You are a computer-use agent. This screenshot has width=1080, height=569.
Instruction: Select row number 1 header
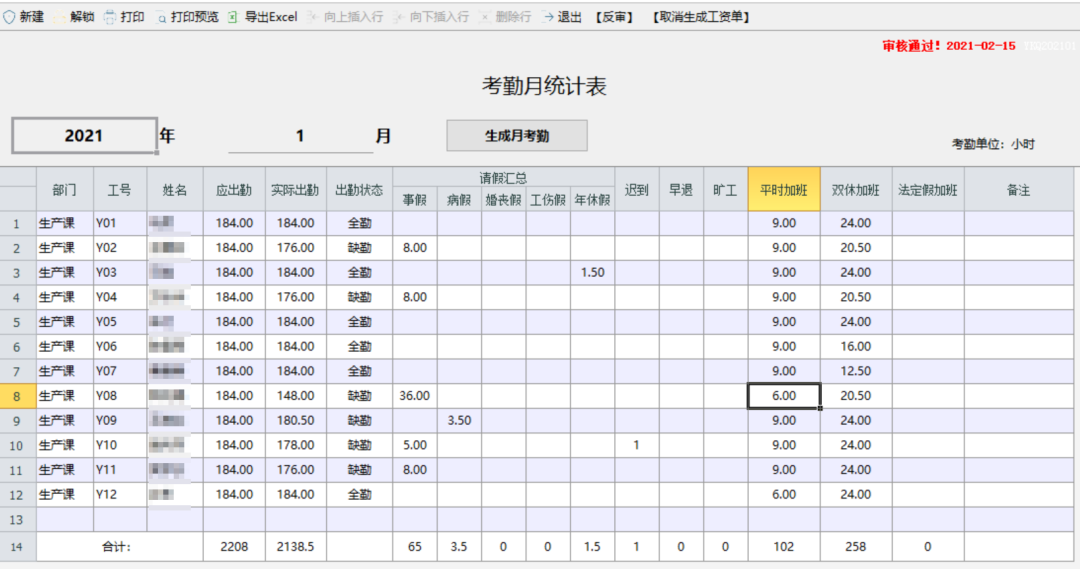tap(17, 223)
